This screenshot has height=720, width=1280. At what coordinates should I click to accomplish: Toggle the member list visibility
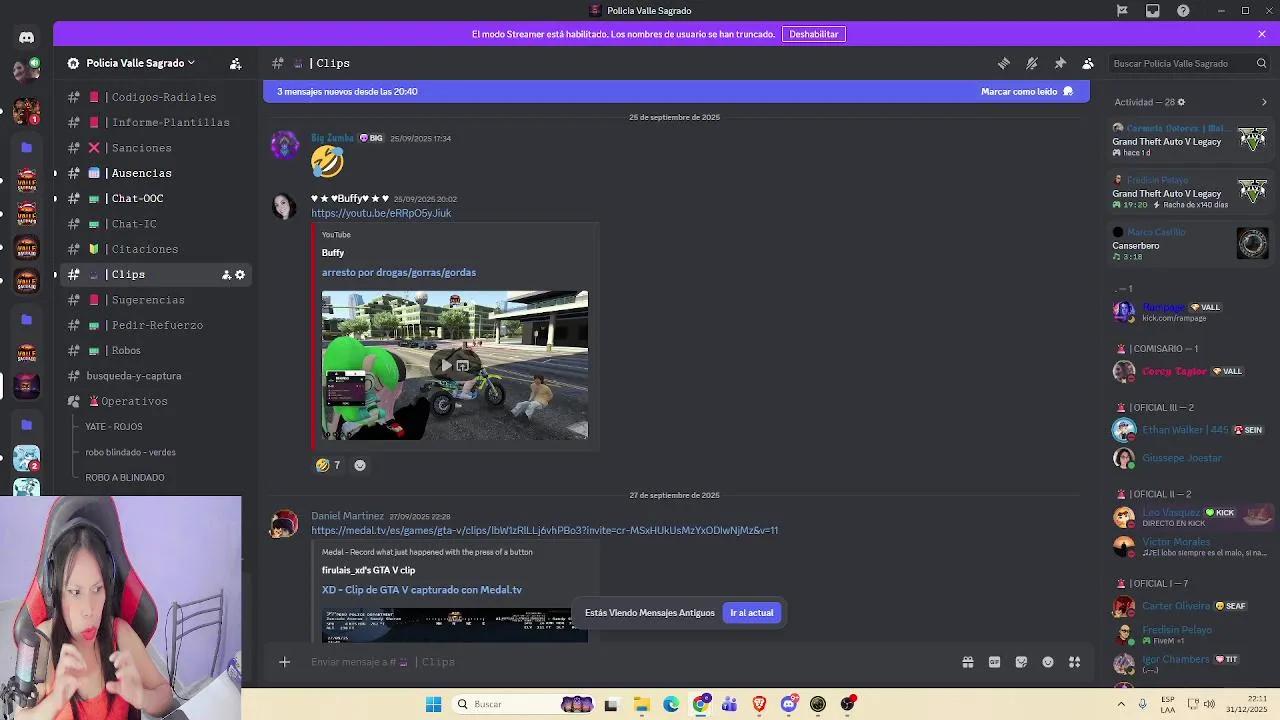pos(1088,63)
